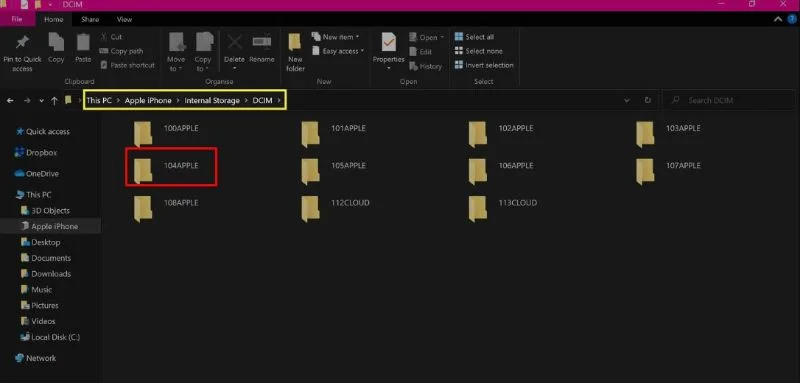Open the recent locations dropdown
Viewport: 800px width, 383px height.
41,101
